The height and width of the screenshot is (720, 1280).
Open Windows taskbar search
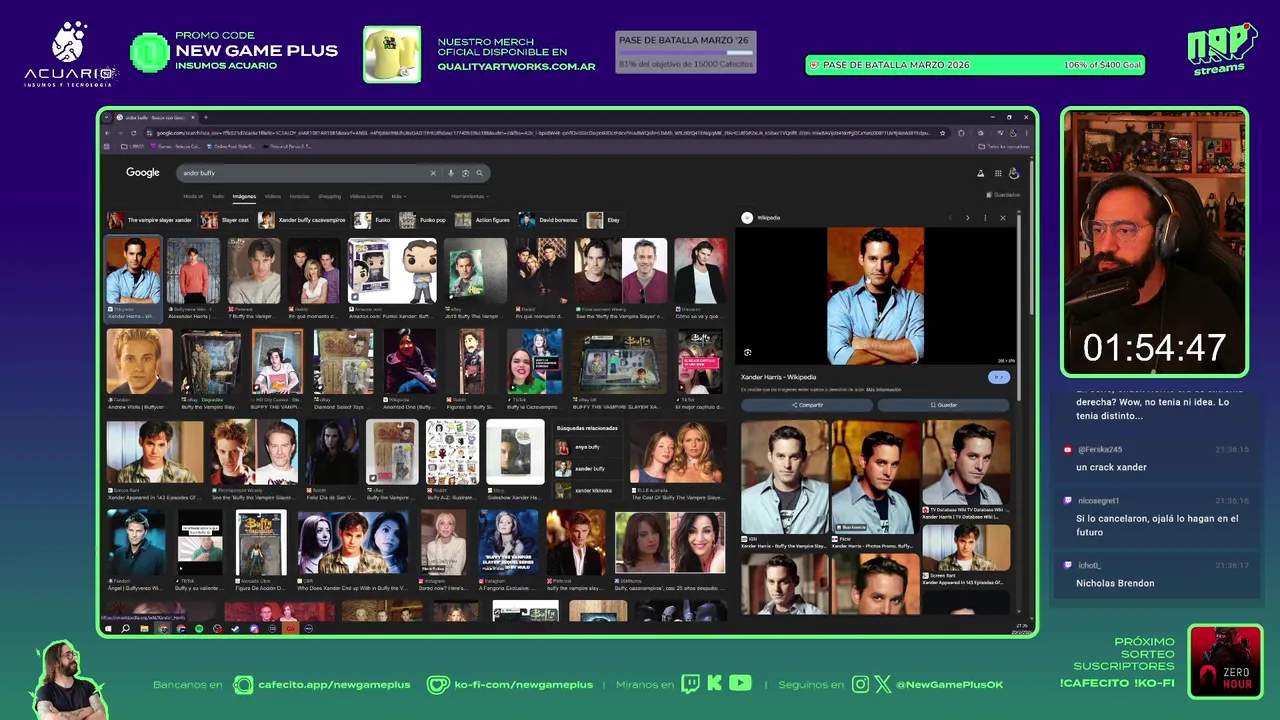[x=125, y=628]
